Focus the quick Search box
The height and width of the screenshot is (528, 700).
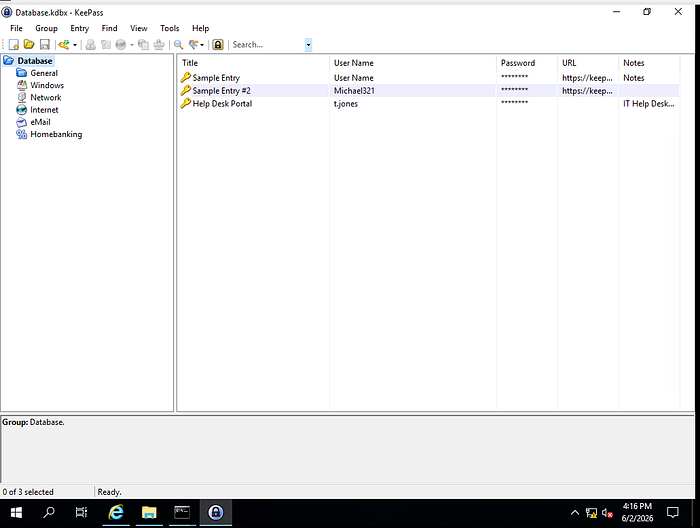(x=268, y=45)
